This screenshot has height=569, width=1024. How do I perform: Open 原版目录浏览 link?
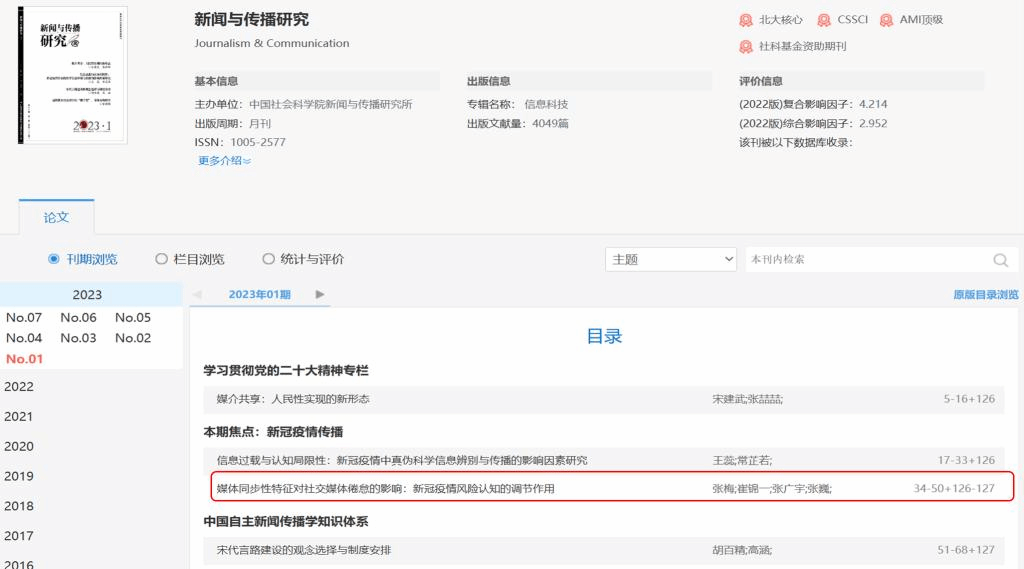pyautogui.click(x=985, y=295)
